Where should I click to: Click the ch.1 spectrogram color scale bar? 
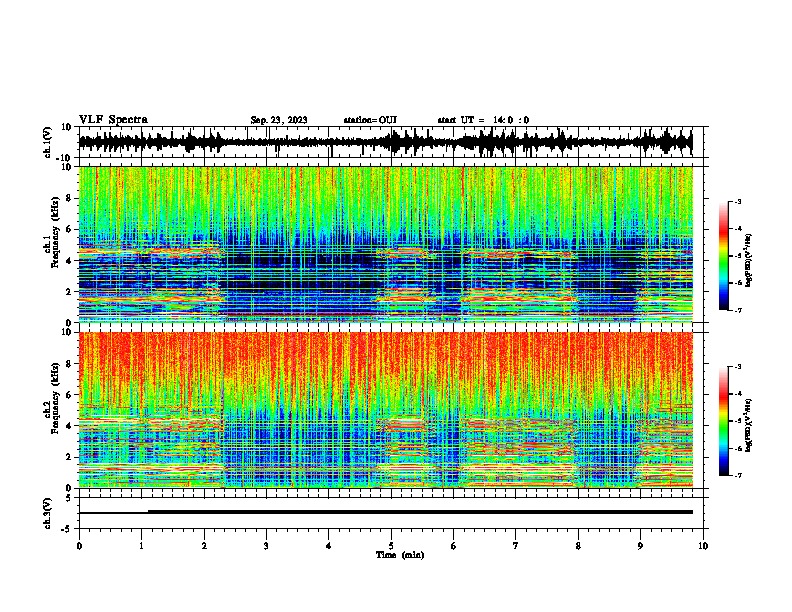tap(724, 256)
